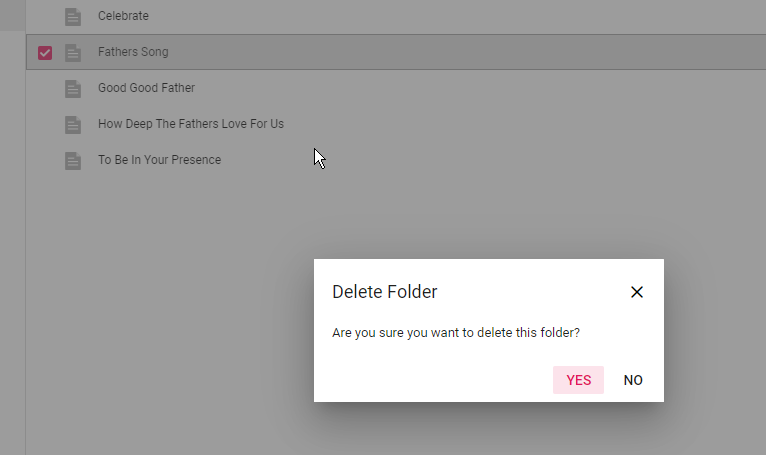Screen dimensions: 766x455
Task: Click the Fathers Song document icon
Action: (x=73, y=53)
